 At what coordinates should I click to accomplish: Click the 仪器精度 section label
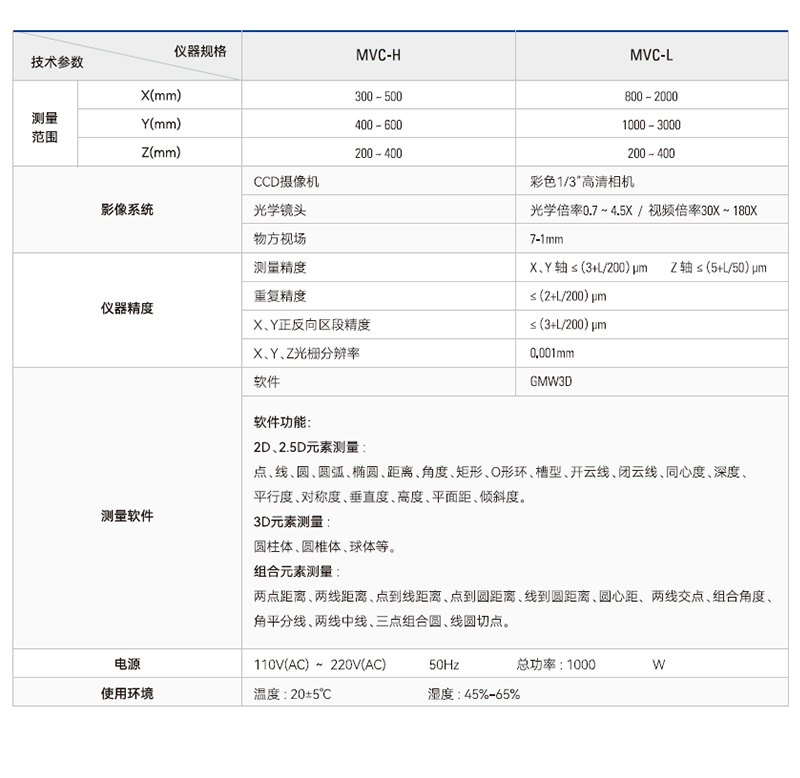(x=127, y=309)
